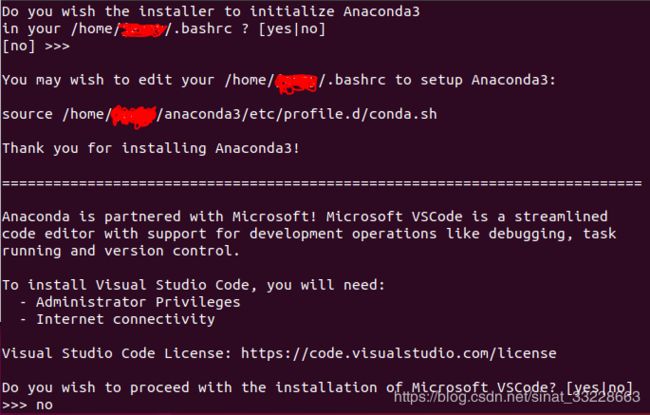Click the "[no] >>>" bashrc prompt line
Image resolution: width=650 pixels, height=415 pixels.
coord(36,46)
